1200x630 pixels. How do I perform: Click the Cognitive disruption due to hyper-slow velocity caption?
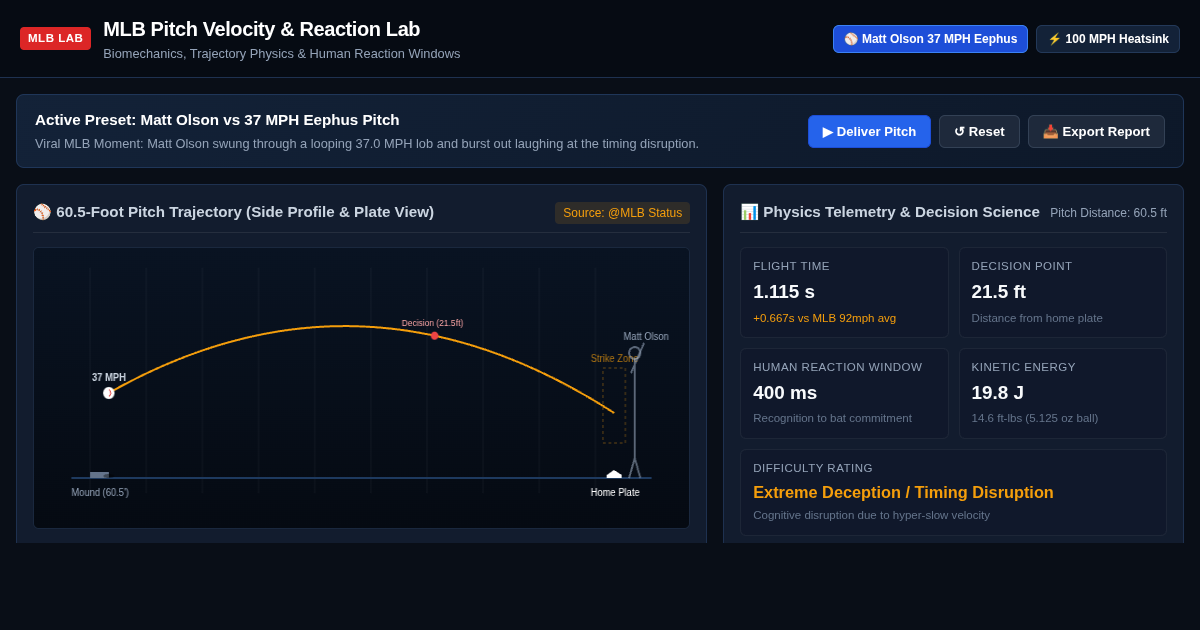[871, 515]
